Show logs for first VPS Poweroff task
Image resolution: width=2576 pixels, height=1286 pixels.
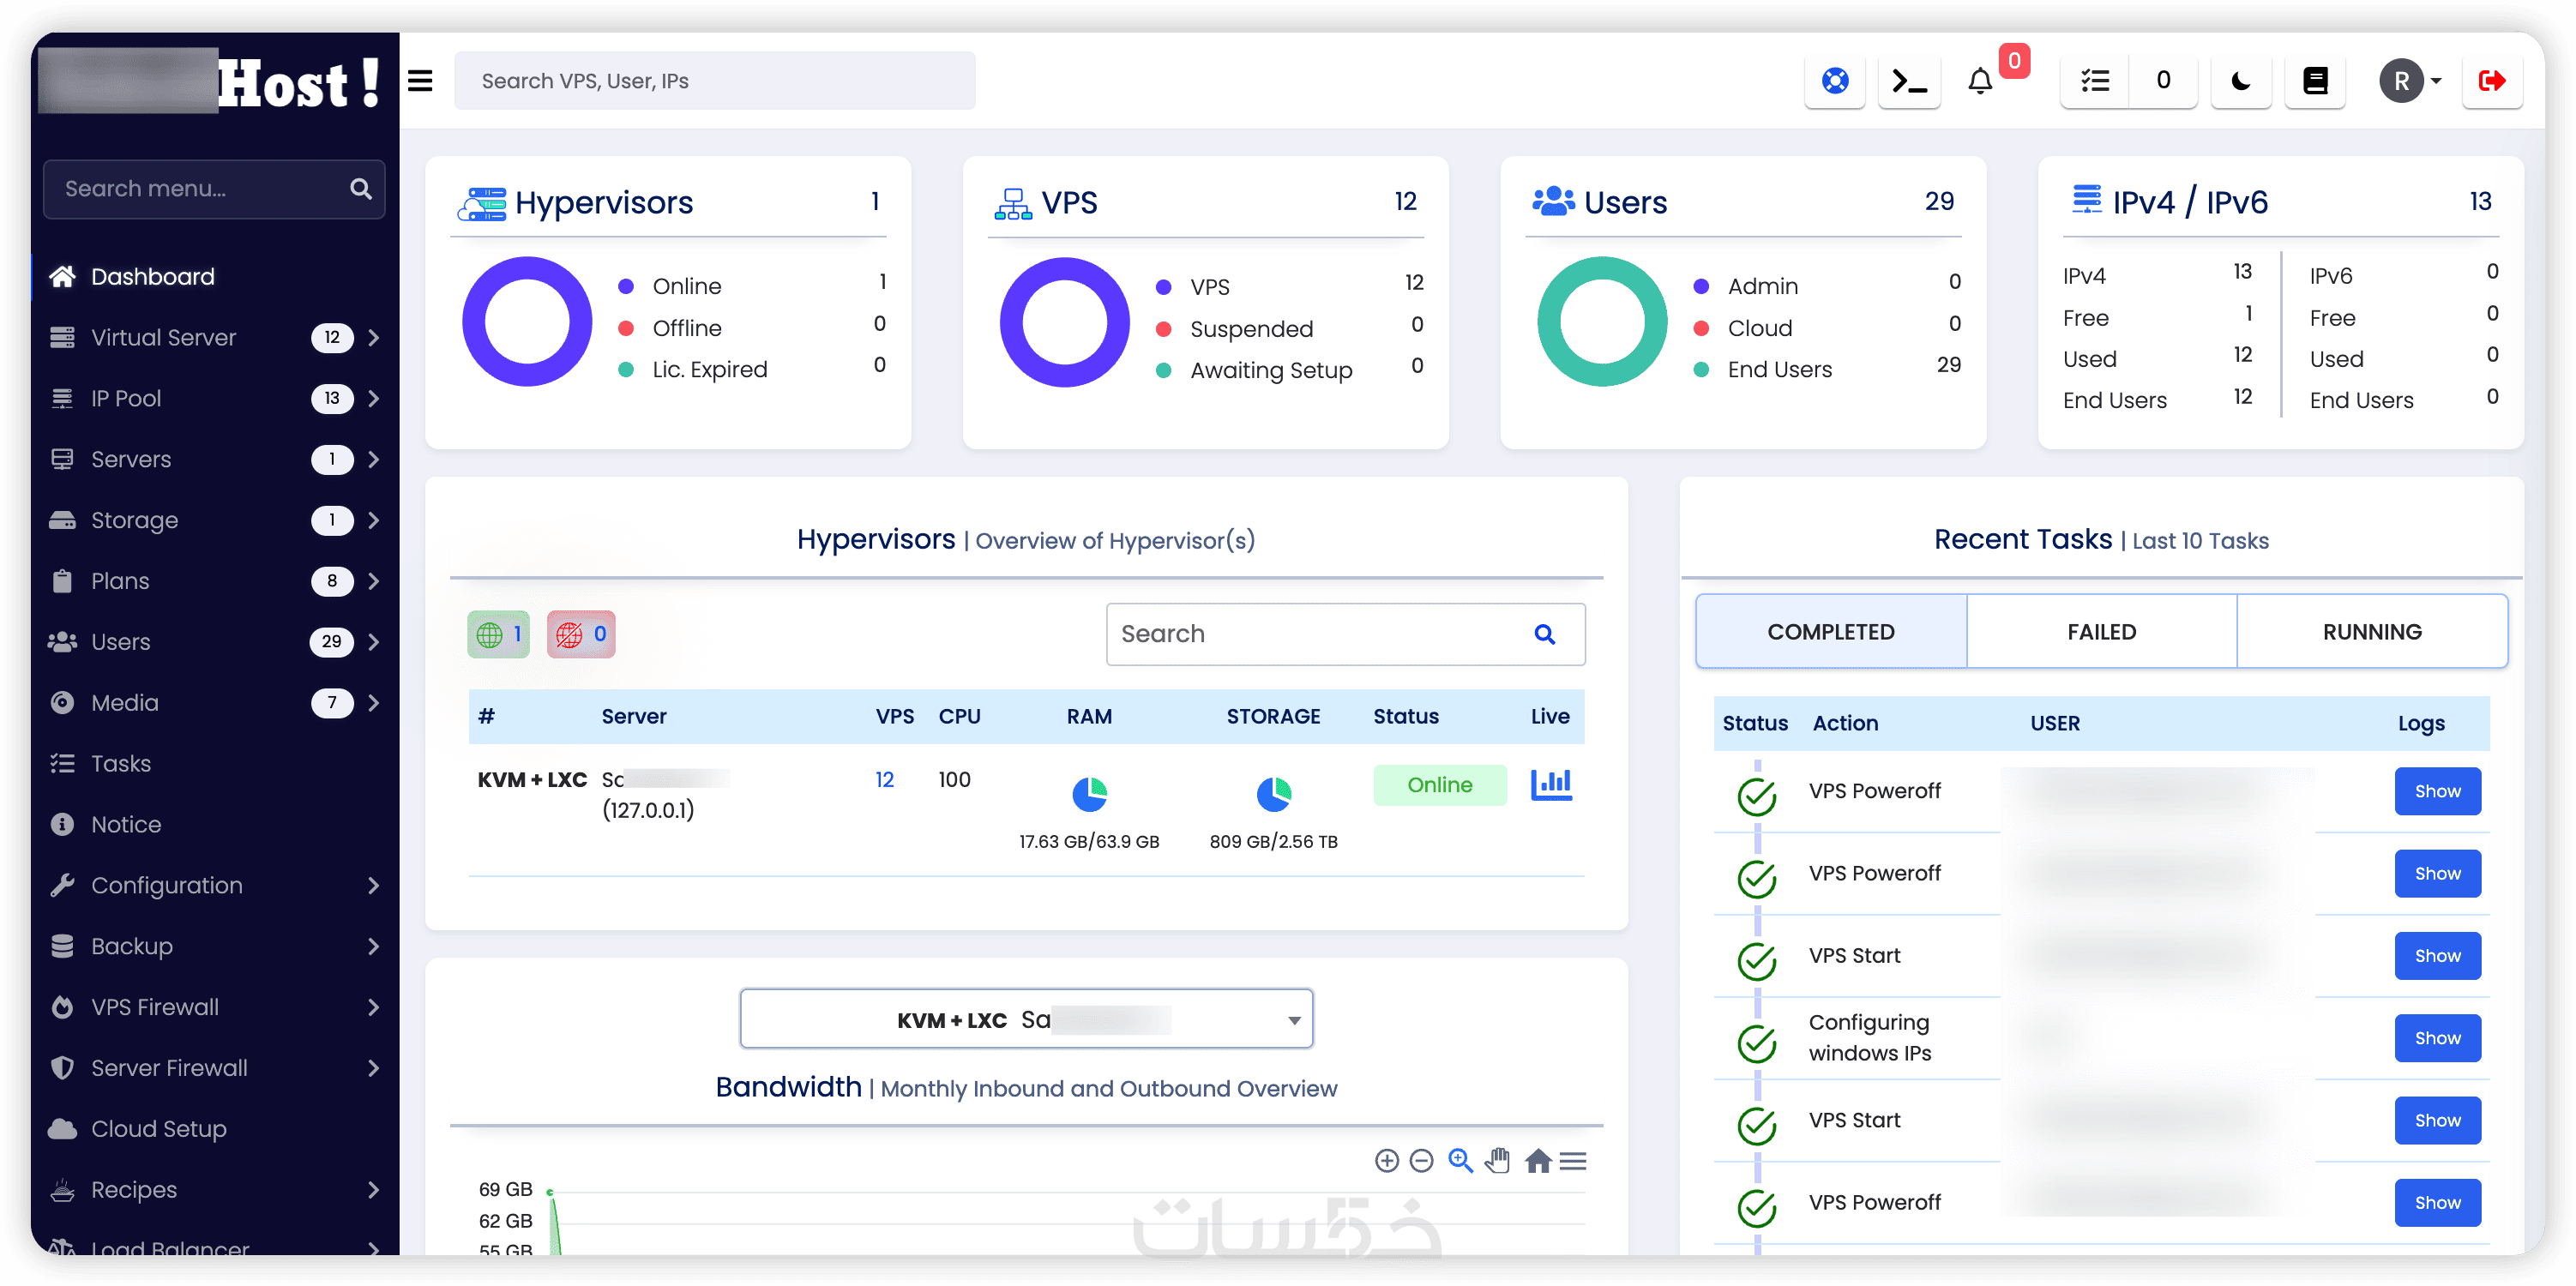[2436, 791]
